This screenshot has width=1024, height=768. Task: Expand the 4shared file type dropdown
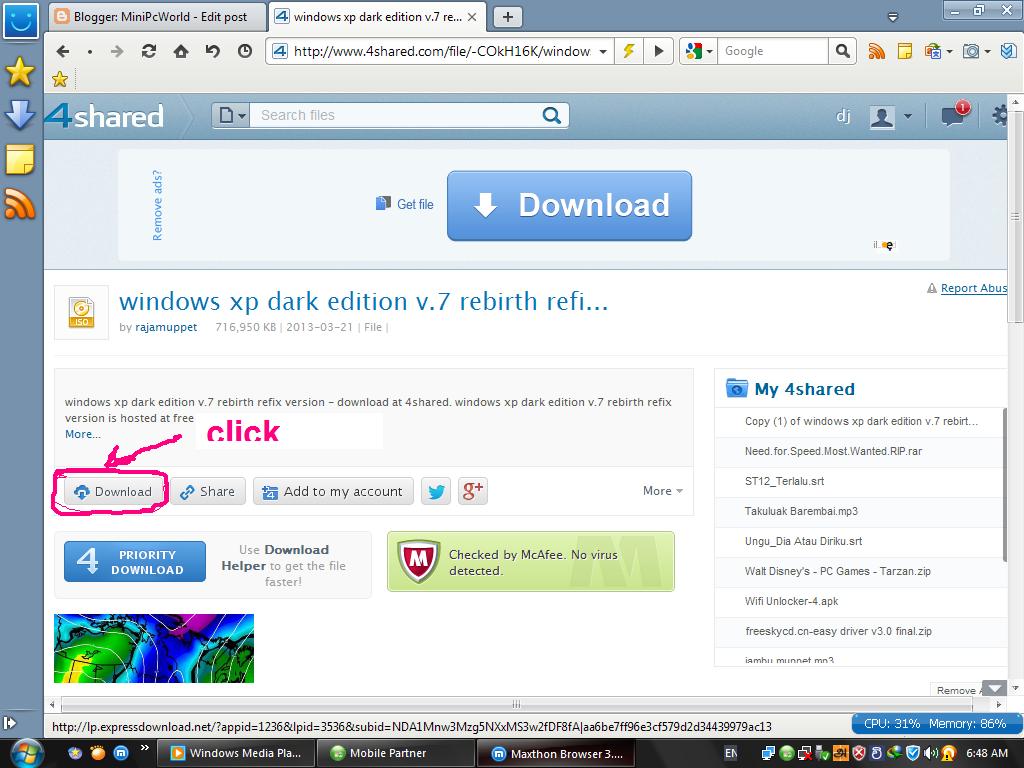[231, 116]
